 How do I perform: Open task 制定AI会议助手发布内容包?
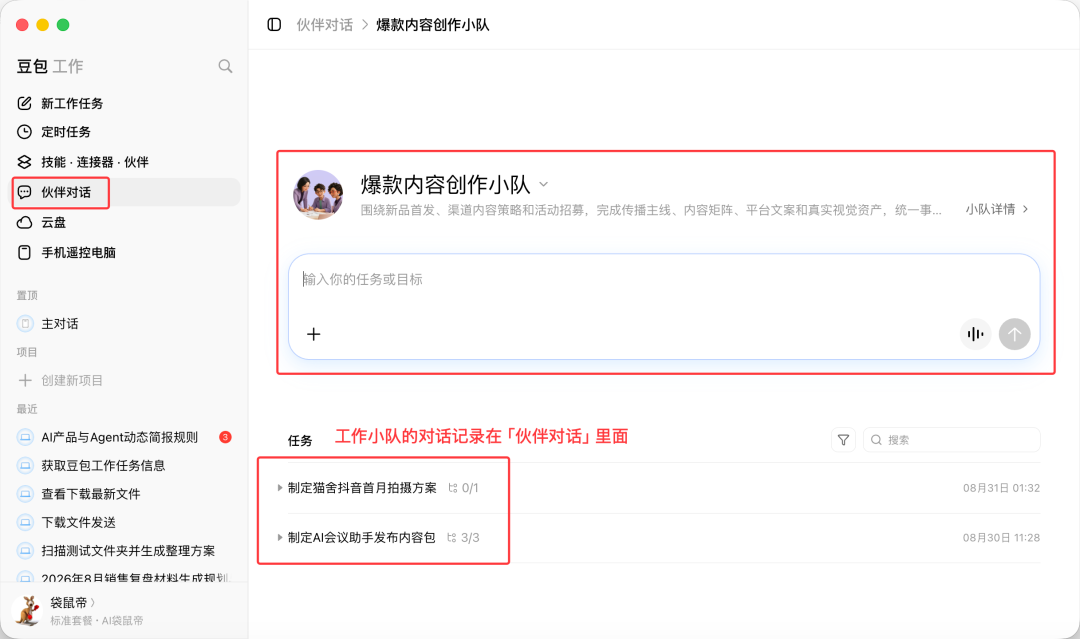click(362, 537)
